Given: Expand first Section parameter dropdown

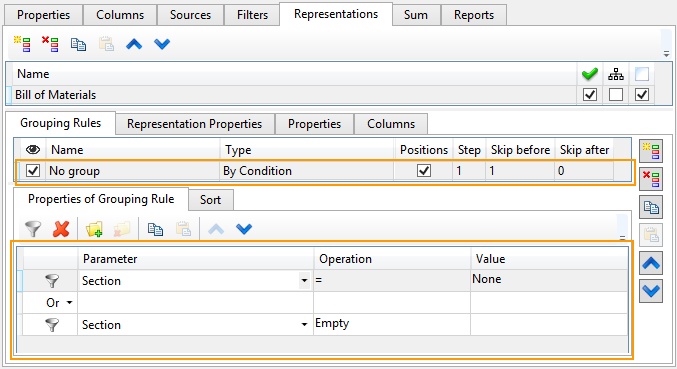Looking at the screenshot, I should click(304, 281).
